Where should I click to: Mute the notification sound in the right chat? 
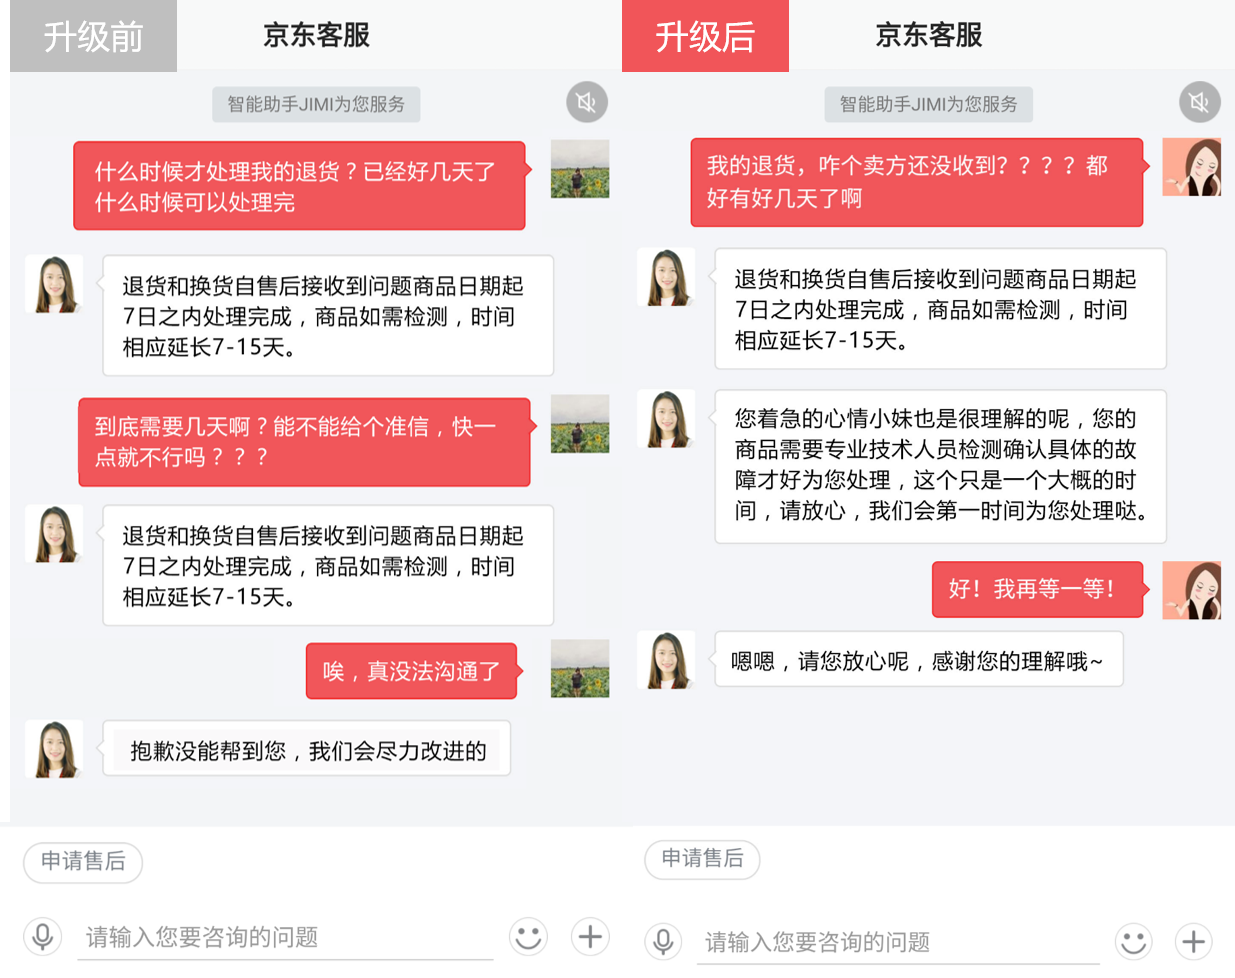1199,101
